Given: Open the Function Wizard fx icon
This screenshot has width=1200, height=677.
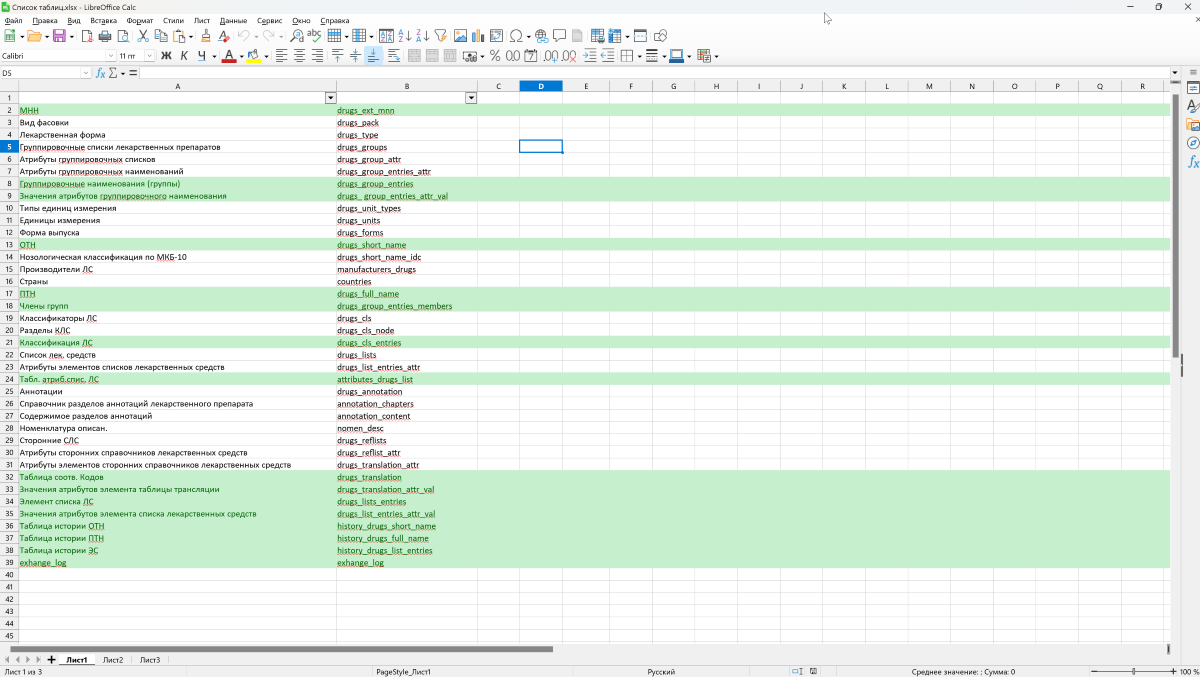Looking at the screenshot, I should tap(100, 73).
